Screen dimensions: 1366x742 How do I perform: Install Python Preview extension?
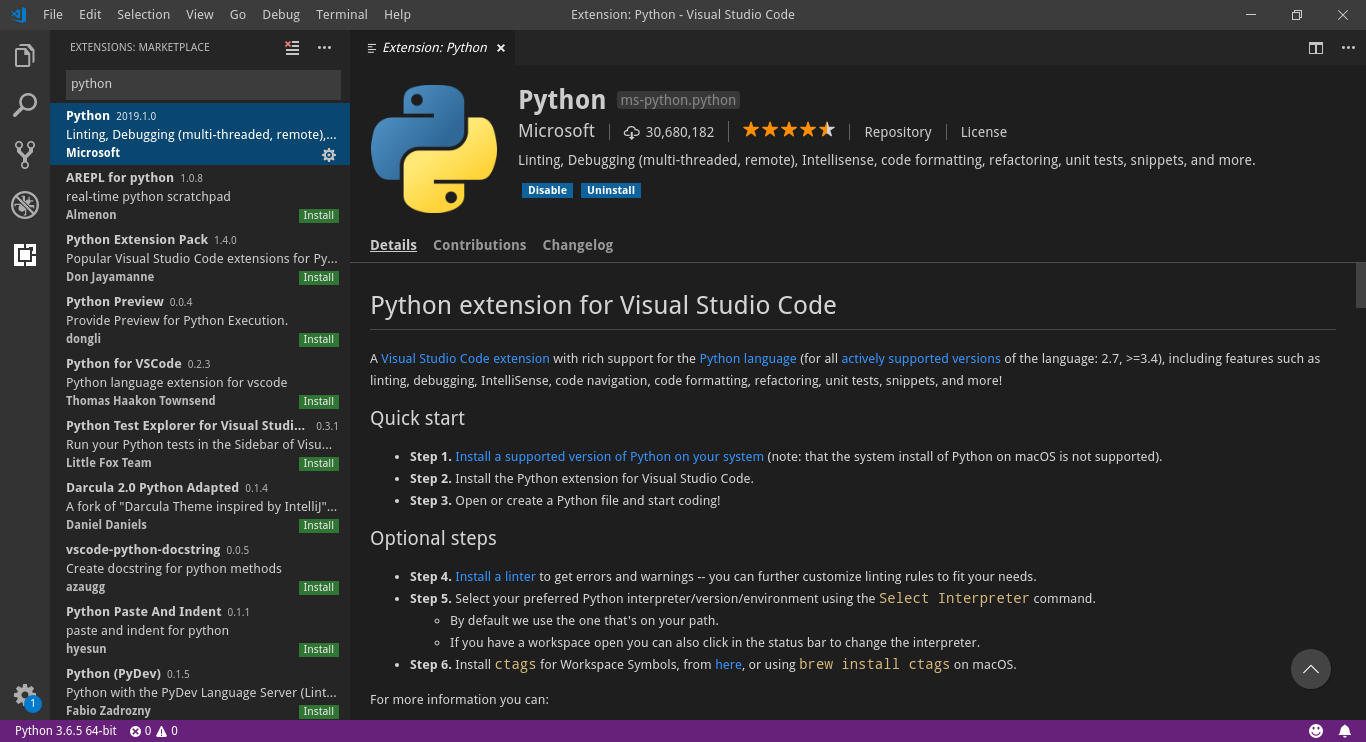pyautogui.click(x=319, y=340)
